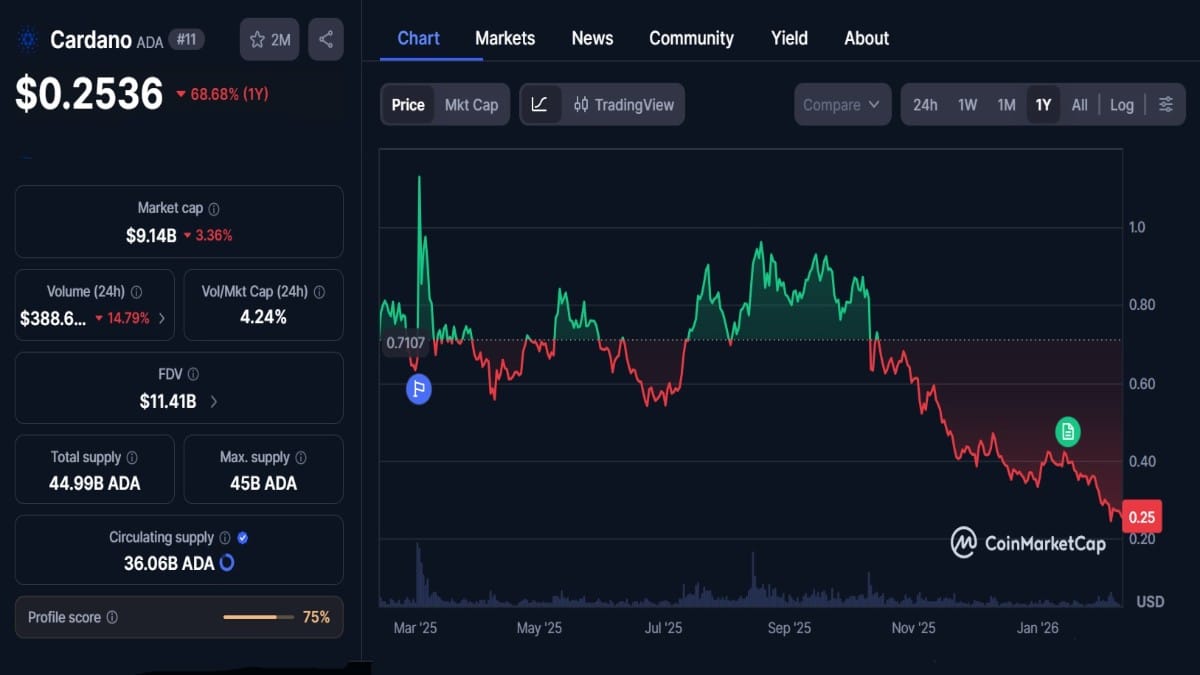
Task: Click the 75% profile score value
Action: pyautogui.click(x=317, y=617)
